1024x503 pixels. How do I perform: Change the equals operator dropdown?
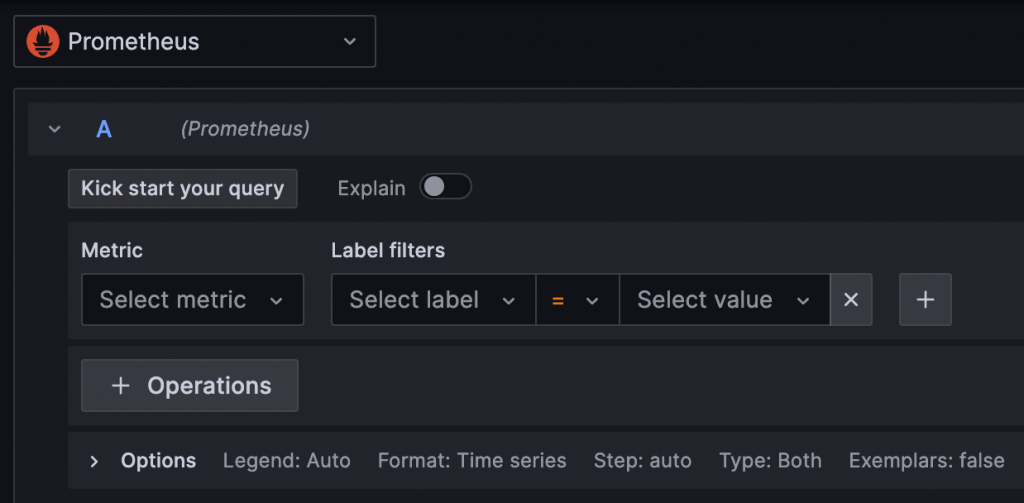[x=576, y=300]
